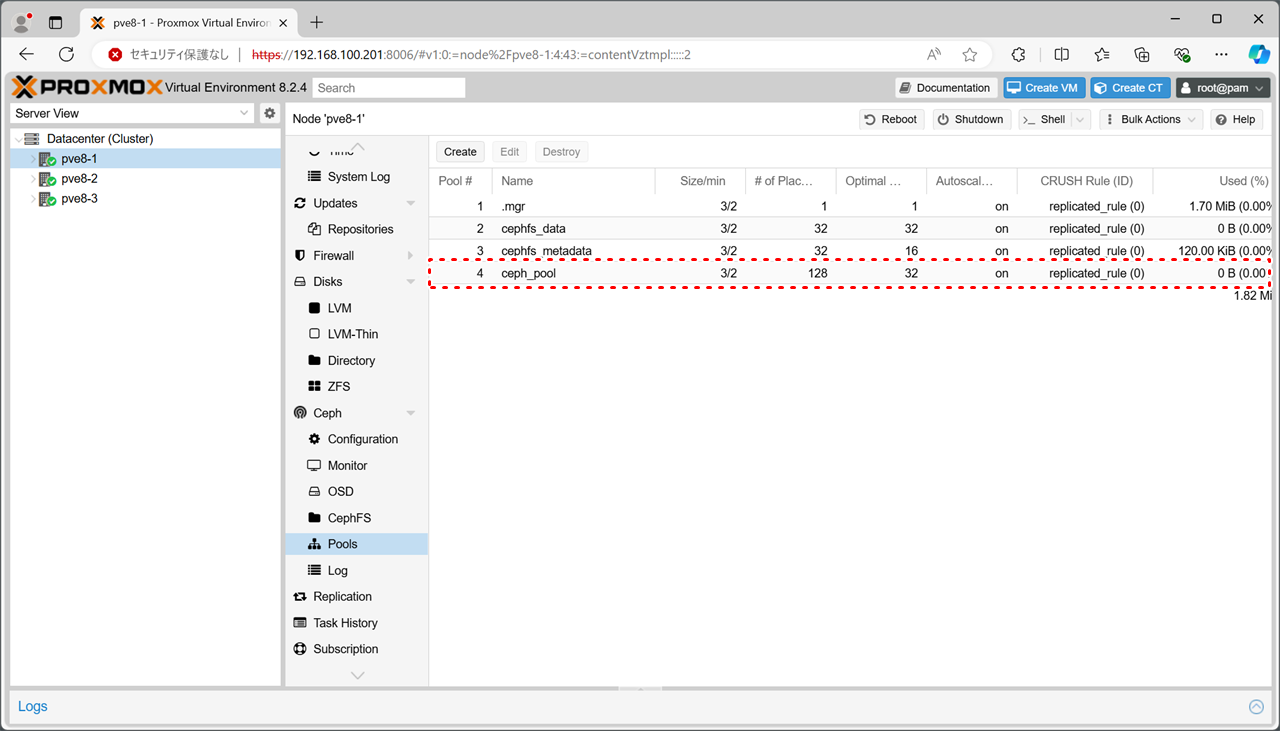Click the favorites star icon in address bar
The image size is (1280, 731).
point(969,55)
